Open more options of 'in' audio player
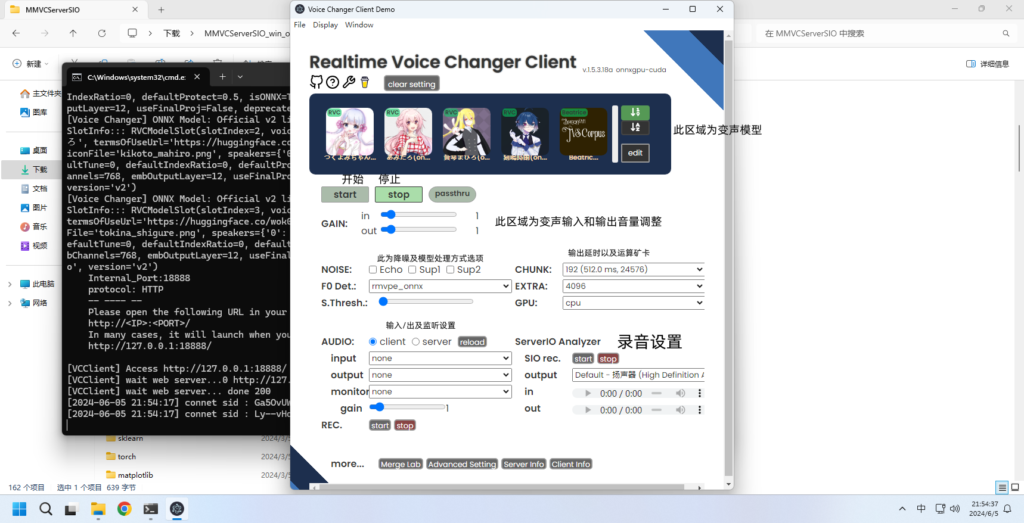The image size is (1024, 523). click(699, 394)
